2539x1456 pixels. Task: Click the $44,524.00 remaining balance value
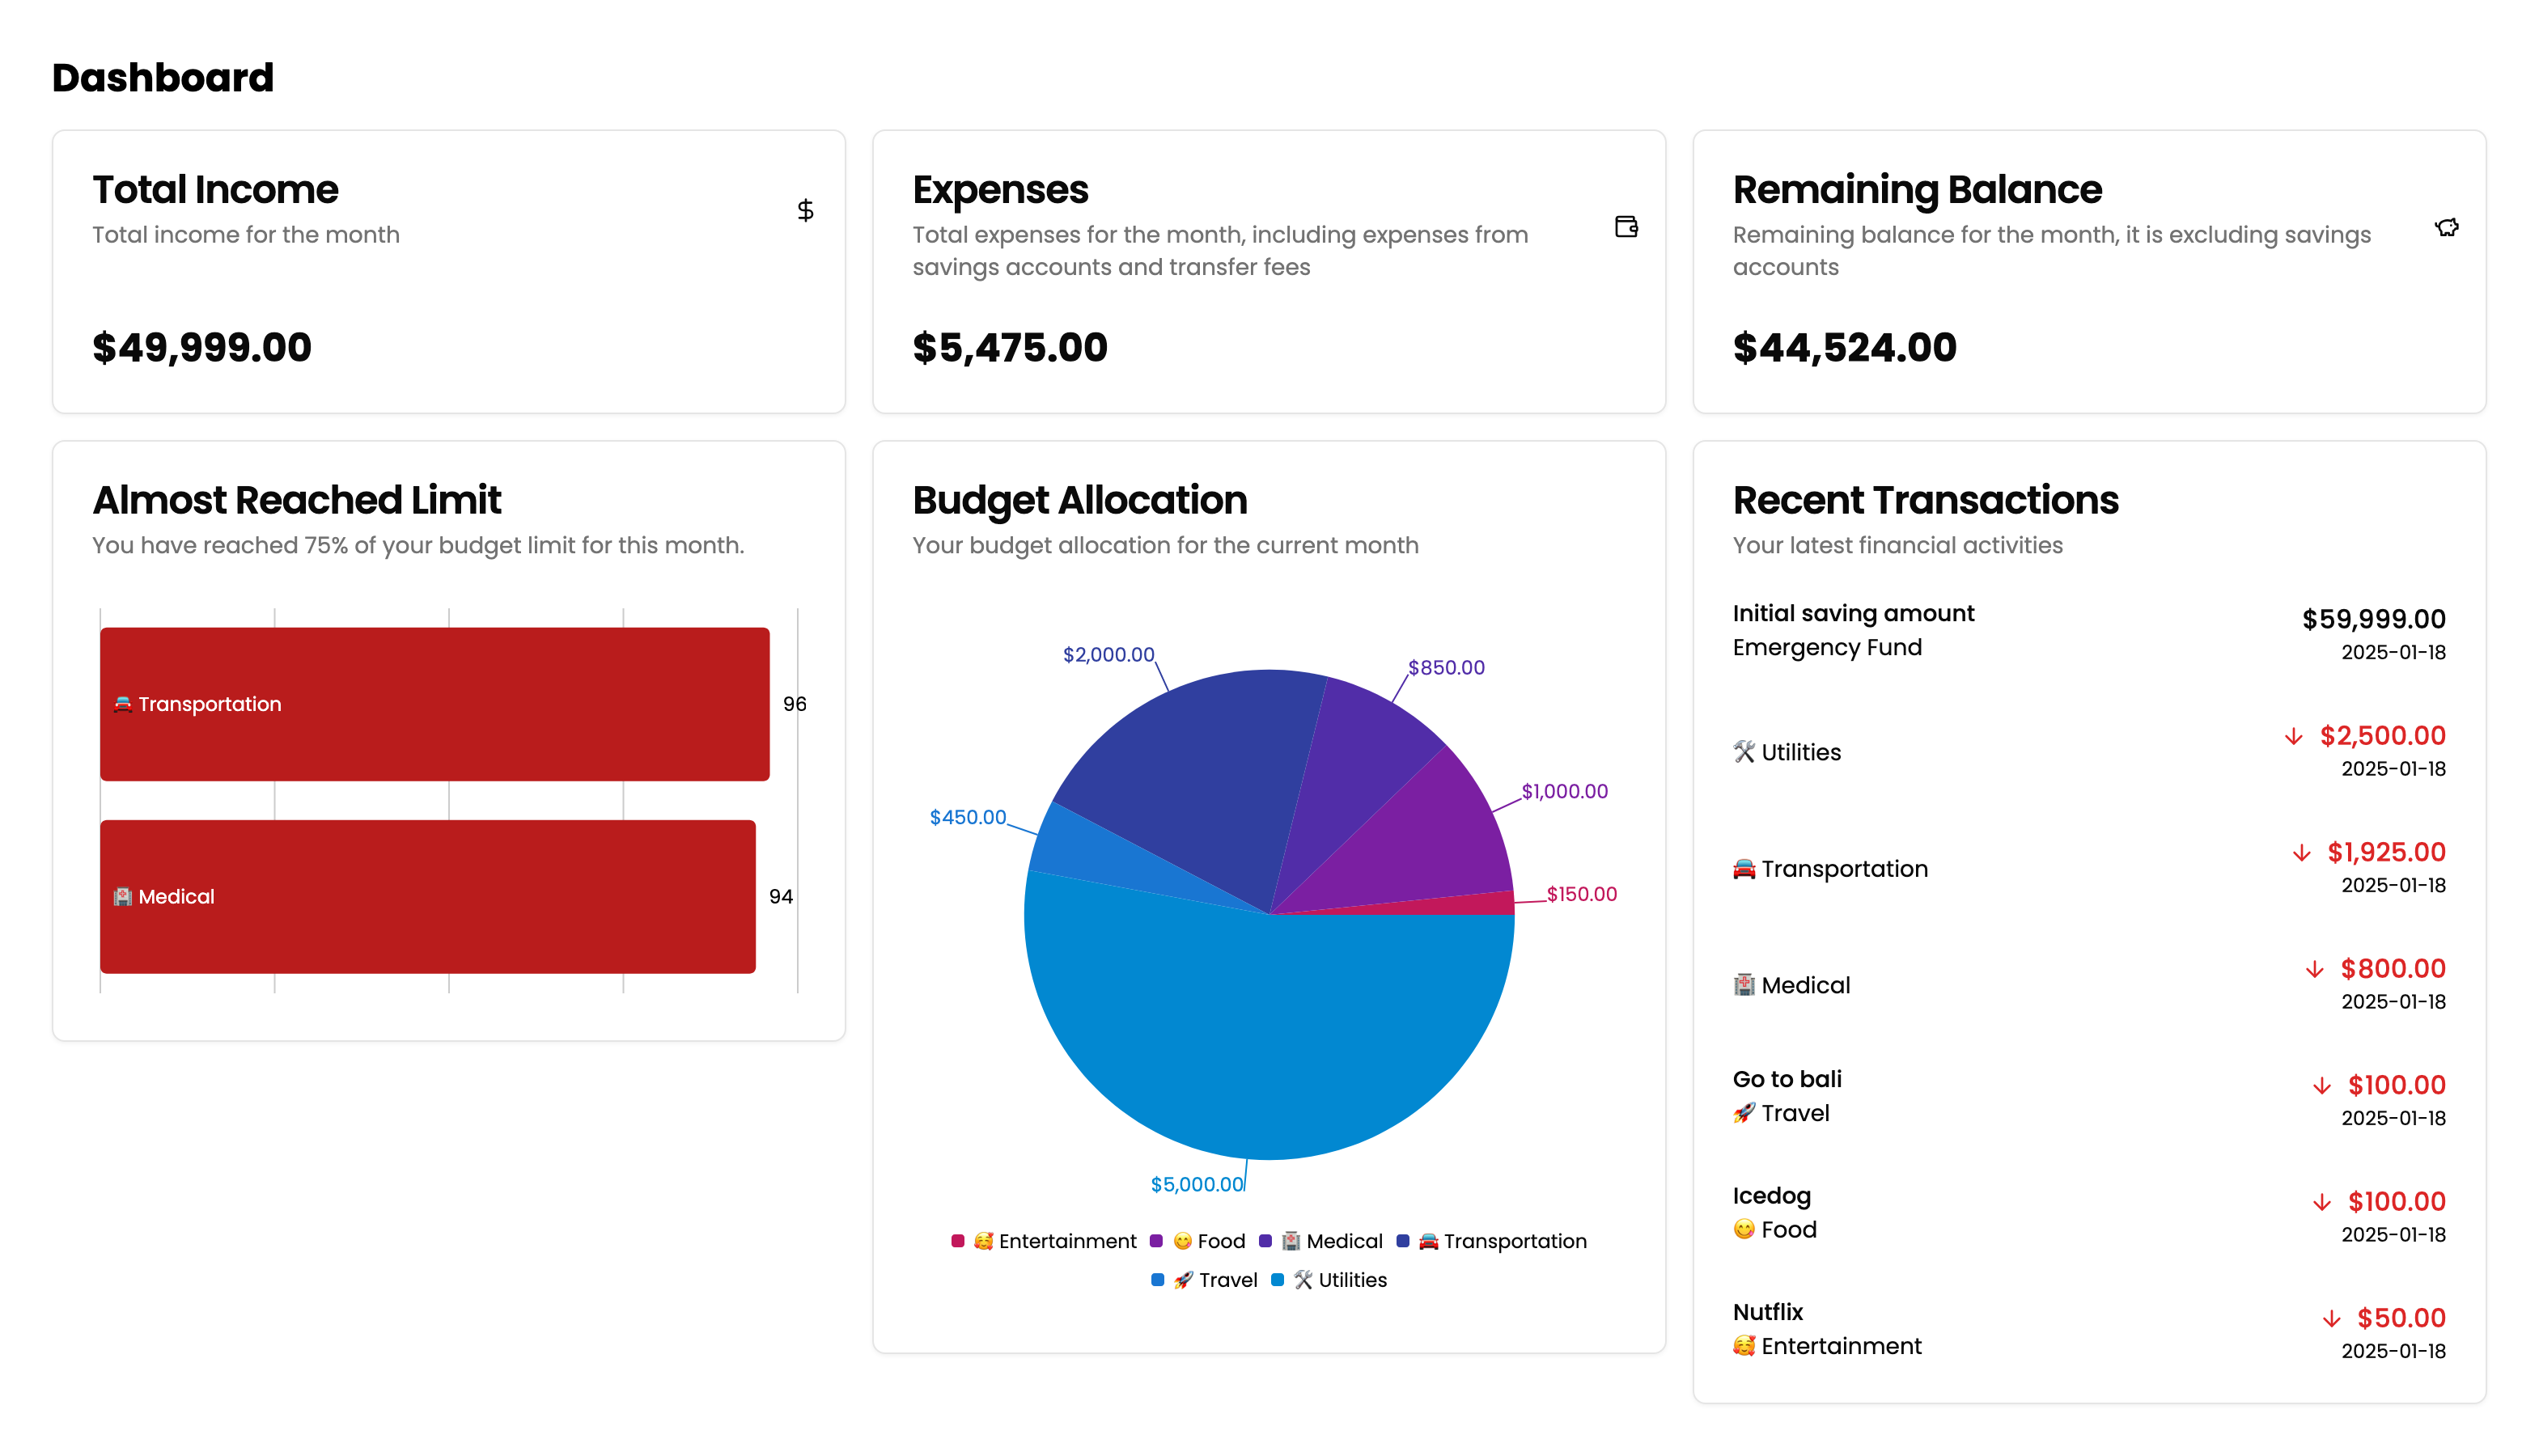(x=1844, y=348)
